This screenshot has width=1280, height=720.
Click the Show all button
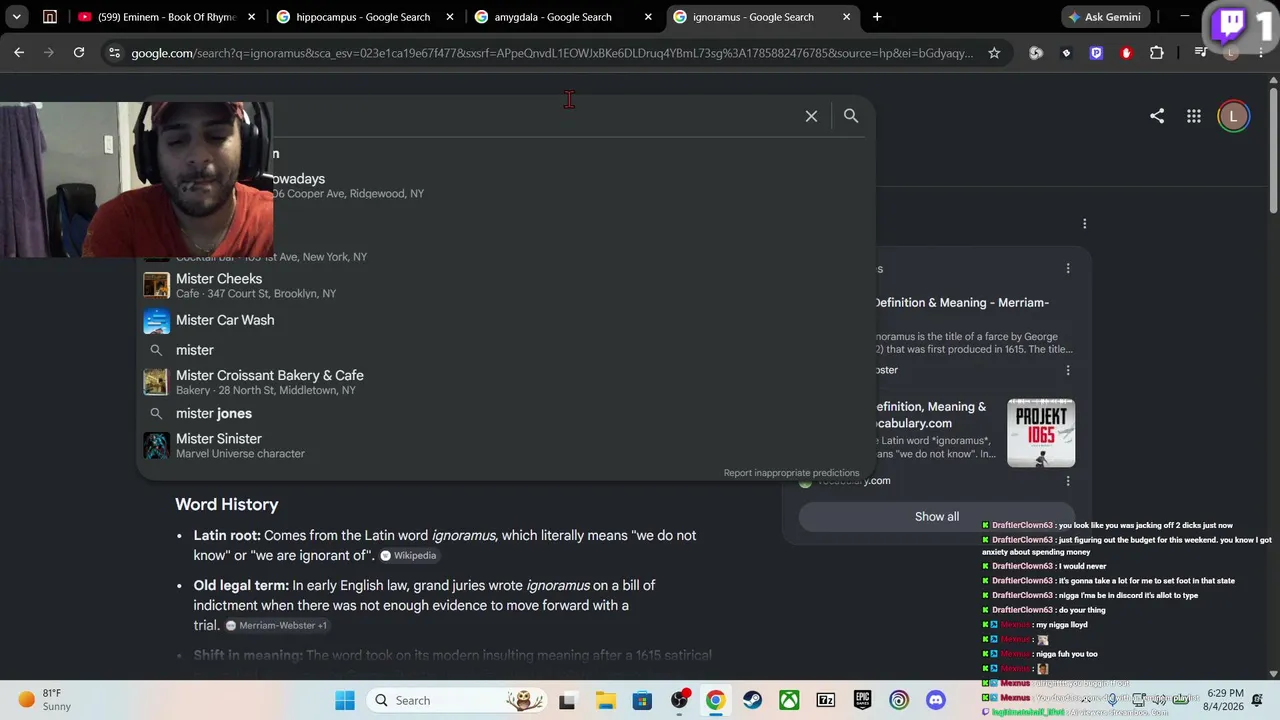click(936, 517)
